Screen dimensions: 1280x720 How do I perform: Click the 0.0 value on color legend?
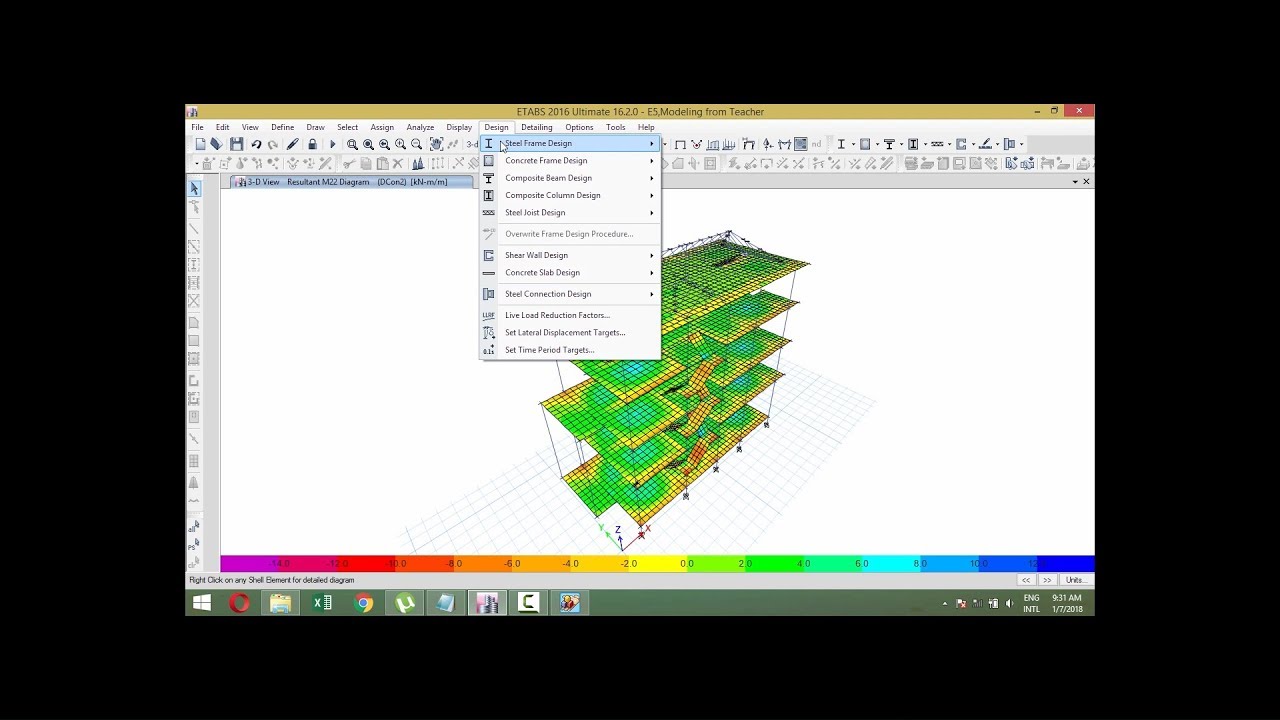pyautogui.click(x=687, y=564)
